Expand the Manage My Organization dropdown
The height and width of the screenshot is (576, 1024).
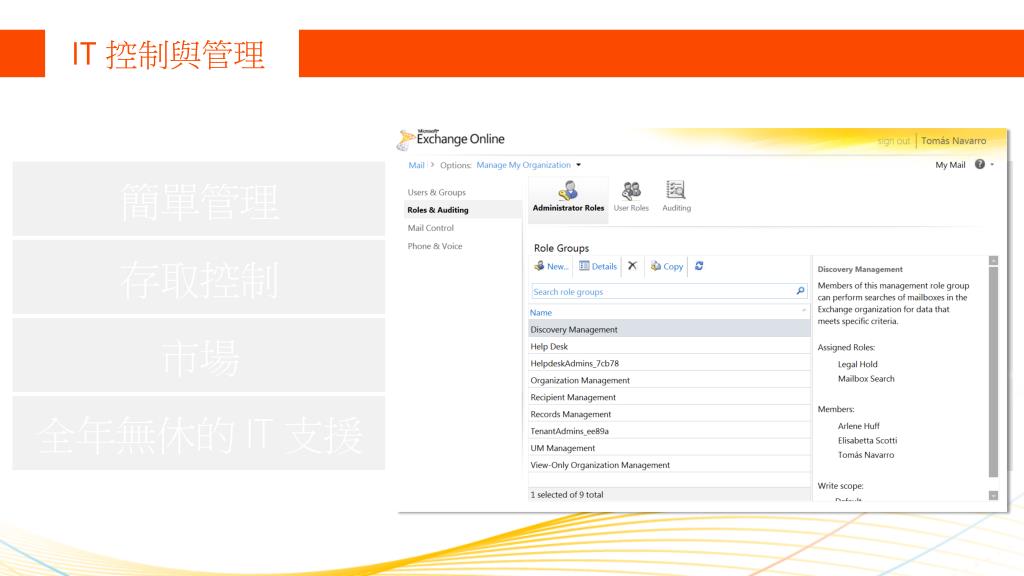pyautogui.click(x=579, y=165)
